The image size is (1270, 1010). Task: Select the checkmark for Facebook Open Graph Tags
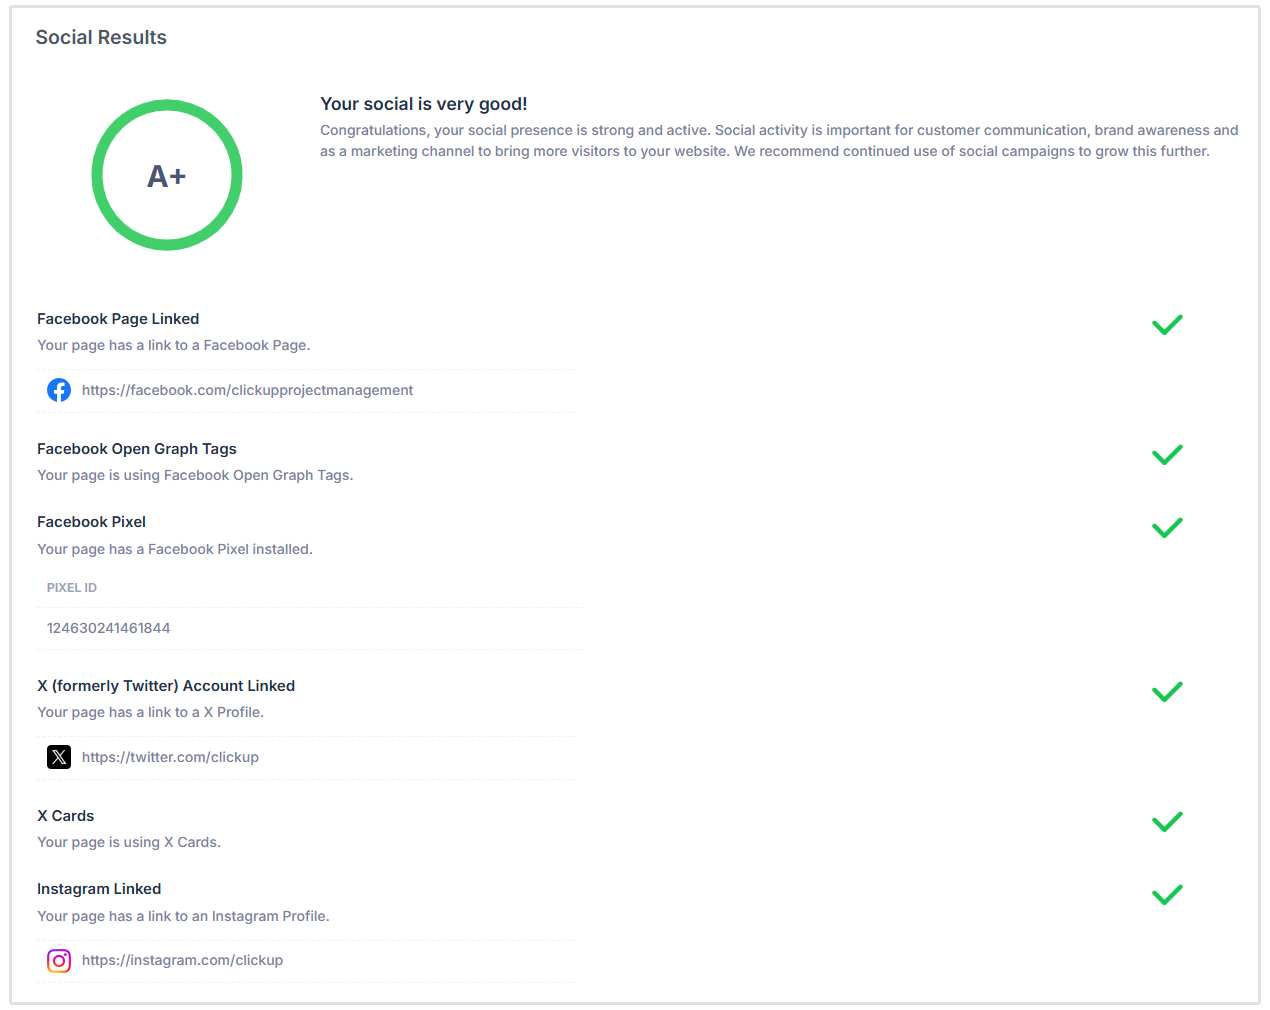click(1167, 455)
